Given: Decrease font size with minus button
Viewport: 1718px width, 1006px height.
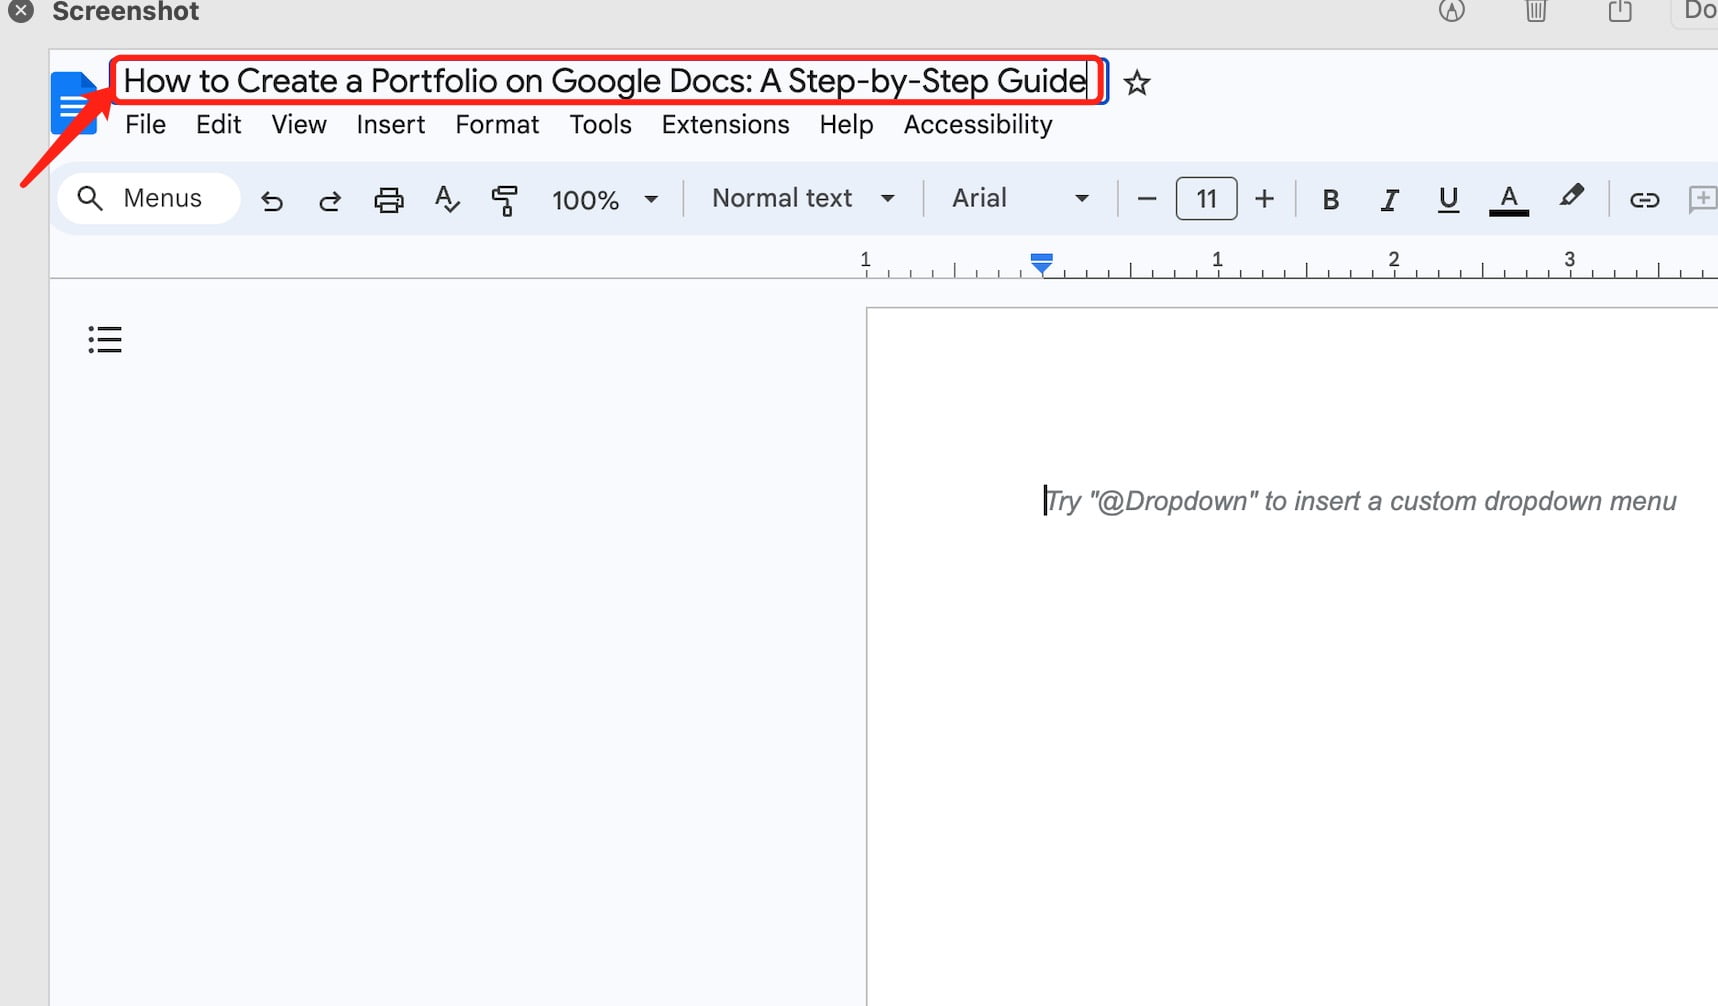Looking at the screenshot, I should [1147, 199].
